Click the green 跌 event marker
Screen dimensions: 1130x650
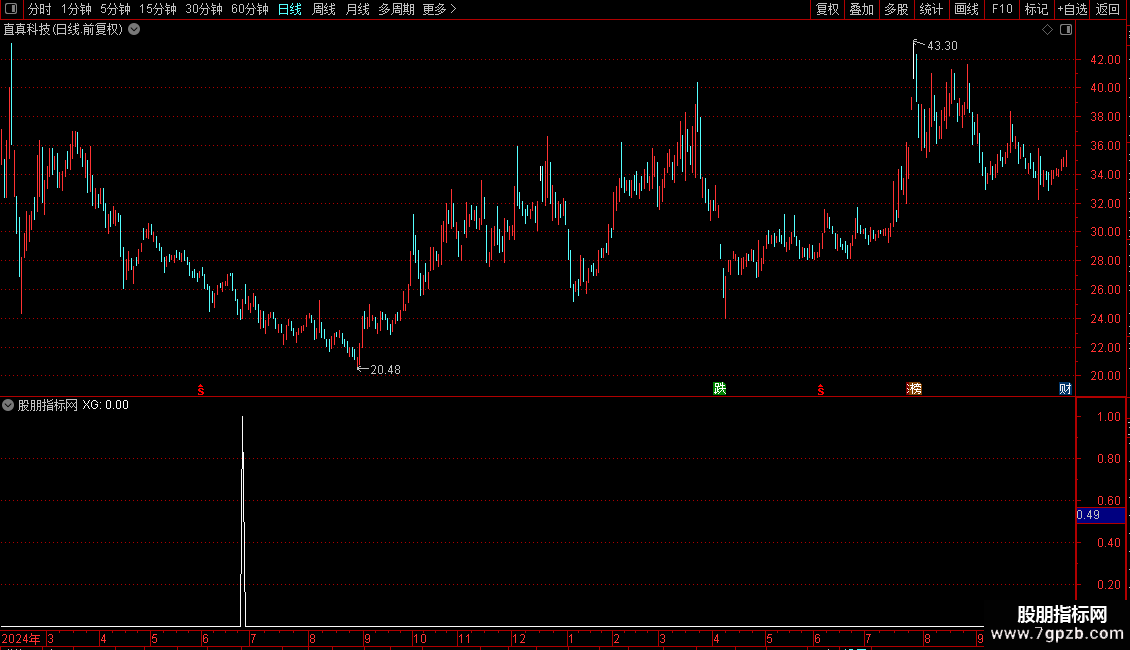[x=719, y=388]
